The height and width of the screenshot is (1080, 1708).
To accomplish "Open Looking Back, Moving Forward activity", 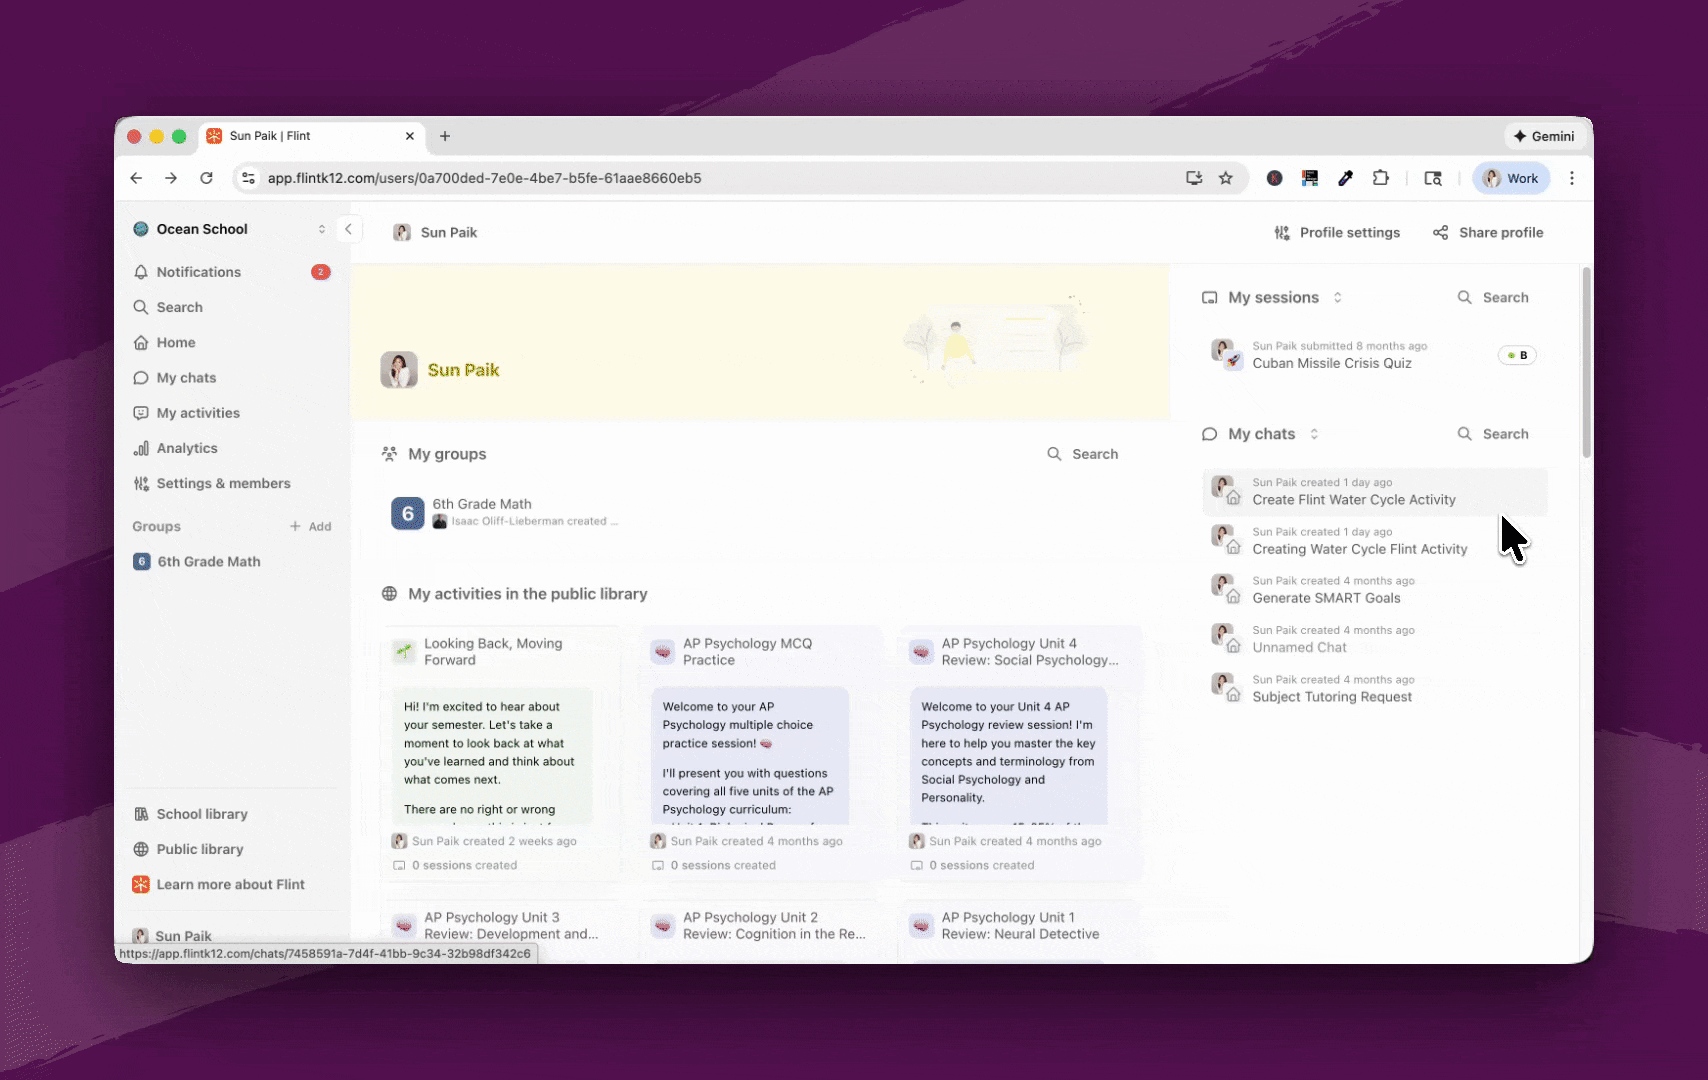I will [502, 754].
